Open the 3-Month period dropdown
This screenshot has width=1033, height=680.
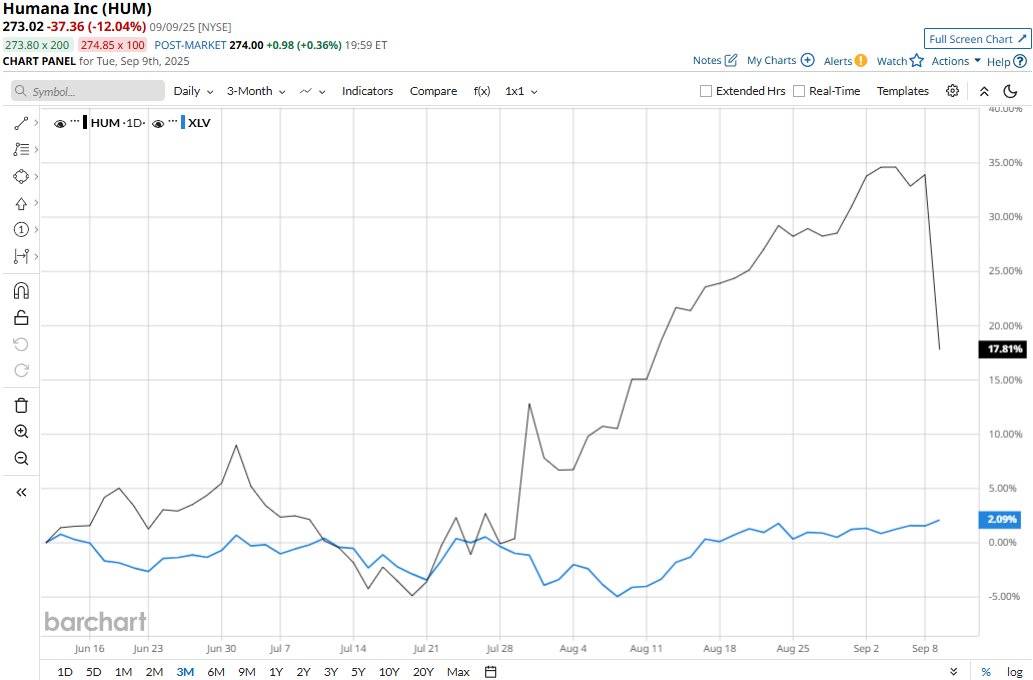[256, 91]
